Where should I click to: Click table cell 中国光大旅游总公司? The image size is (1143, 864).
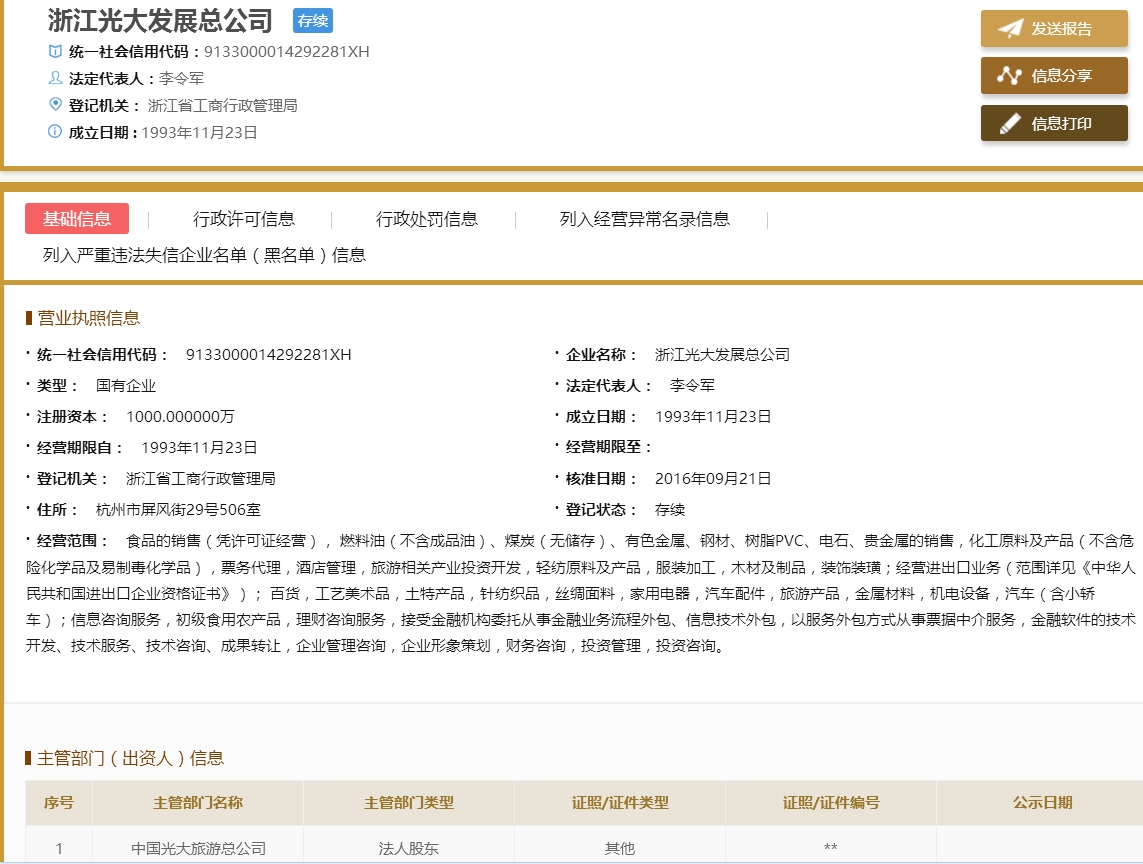pos(198,848)
